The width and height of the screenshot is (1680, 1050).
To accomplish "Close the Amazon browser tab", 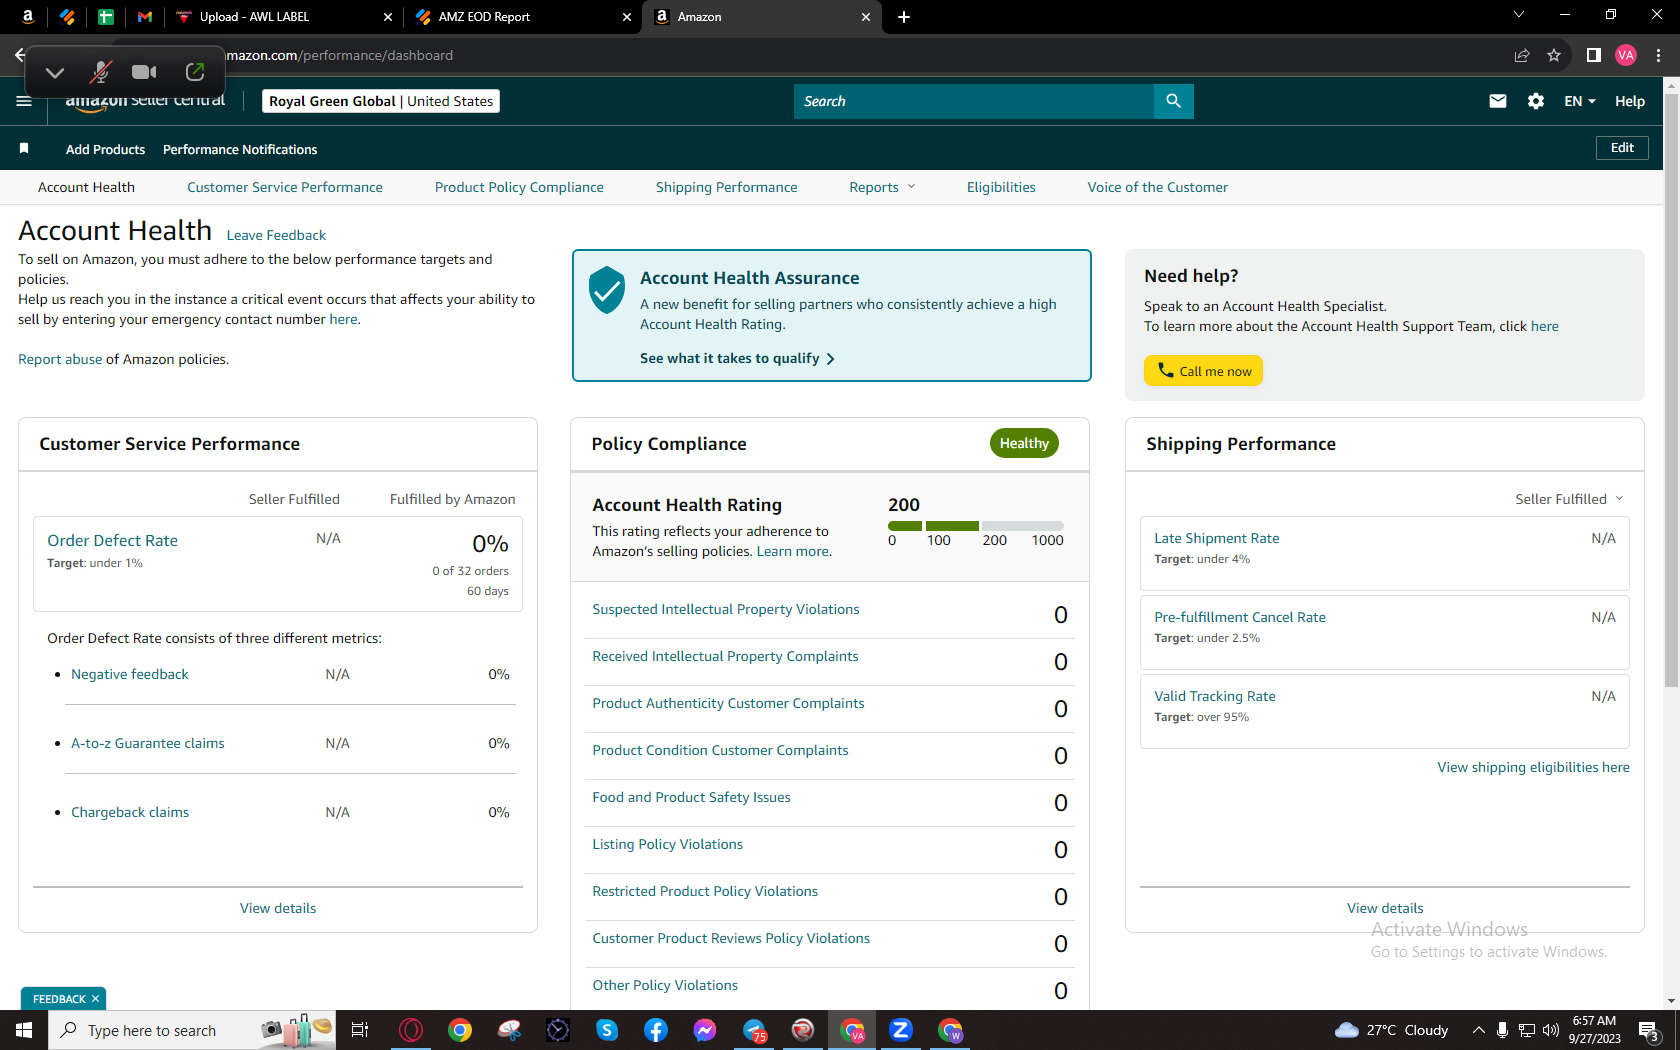I will point(866,17).
